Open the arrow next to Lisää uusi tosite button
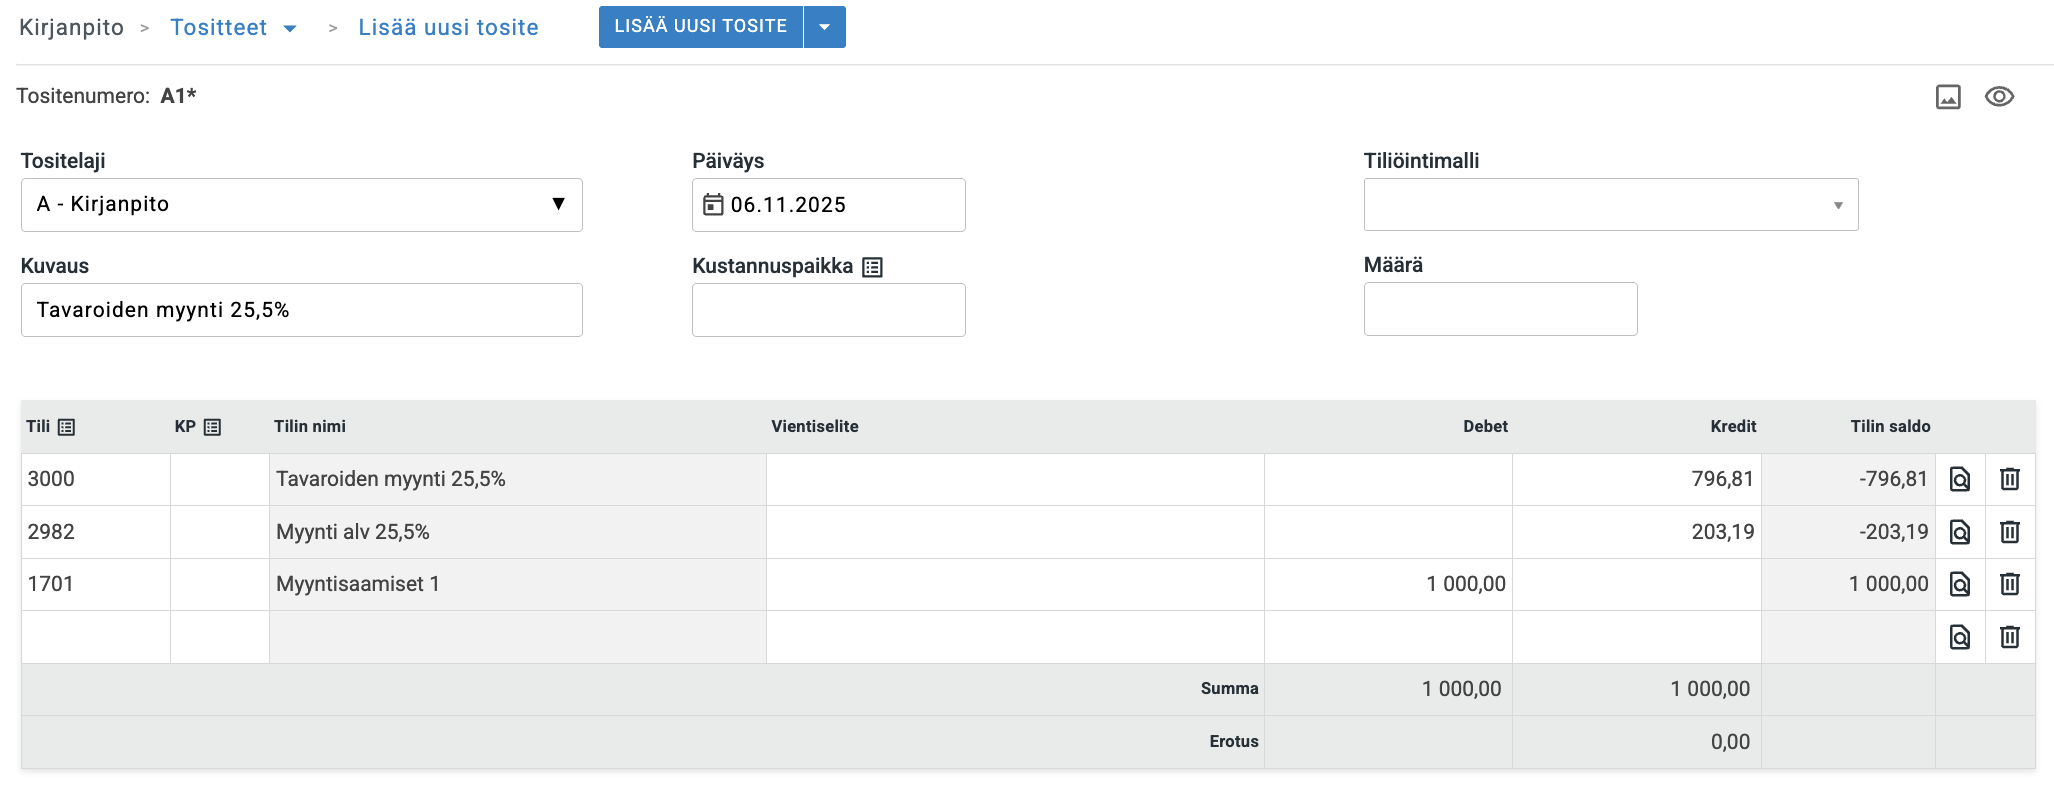The image size is (2054, 790). [x=824, y=27]
